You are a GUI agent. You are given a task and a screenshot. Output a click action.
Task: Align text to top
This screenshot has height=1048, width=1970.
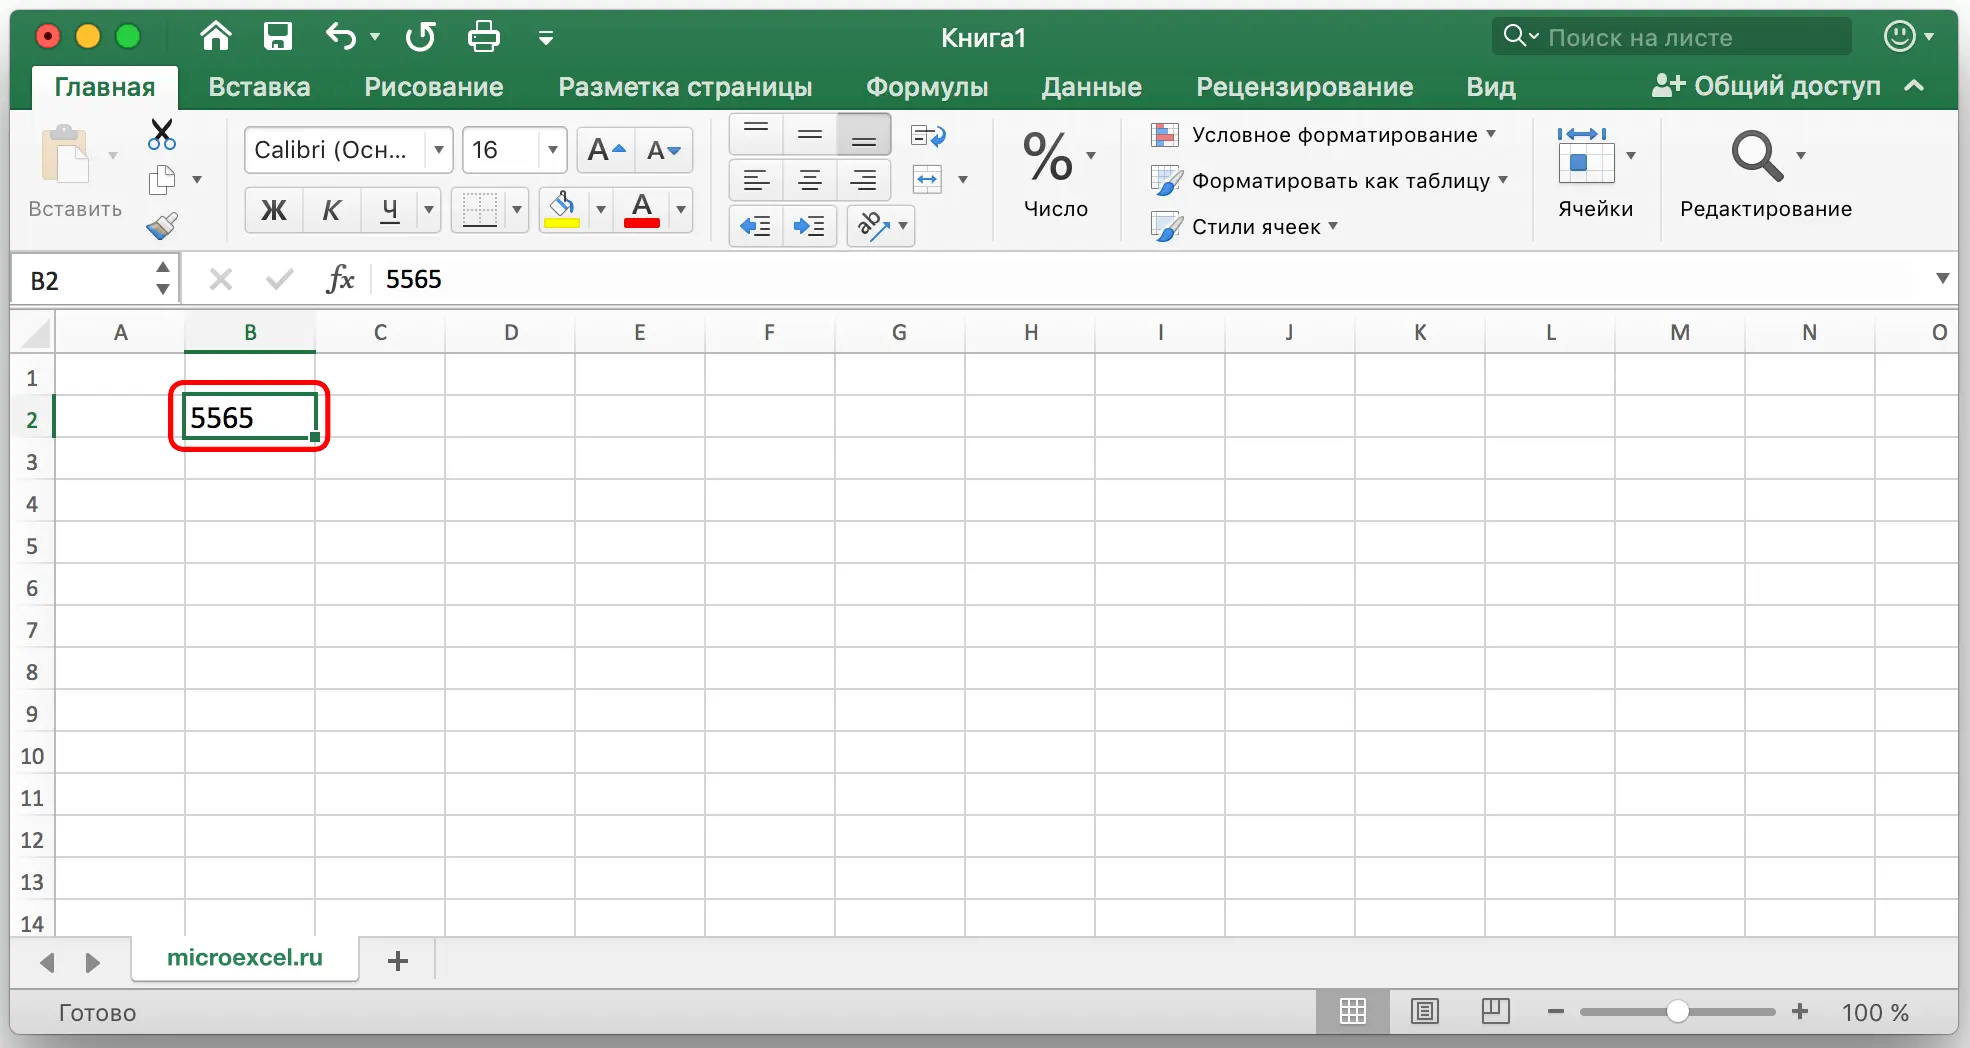coord(756,134)
